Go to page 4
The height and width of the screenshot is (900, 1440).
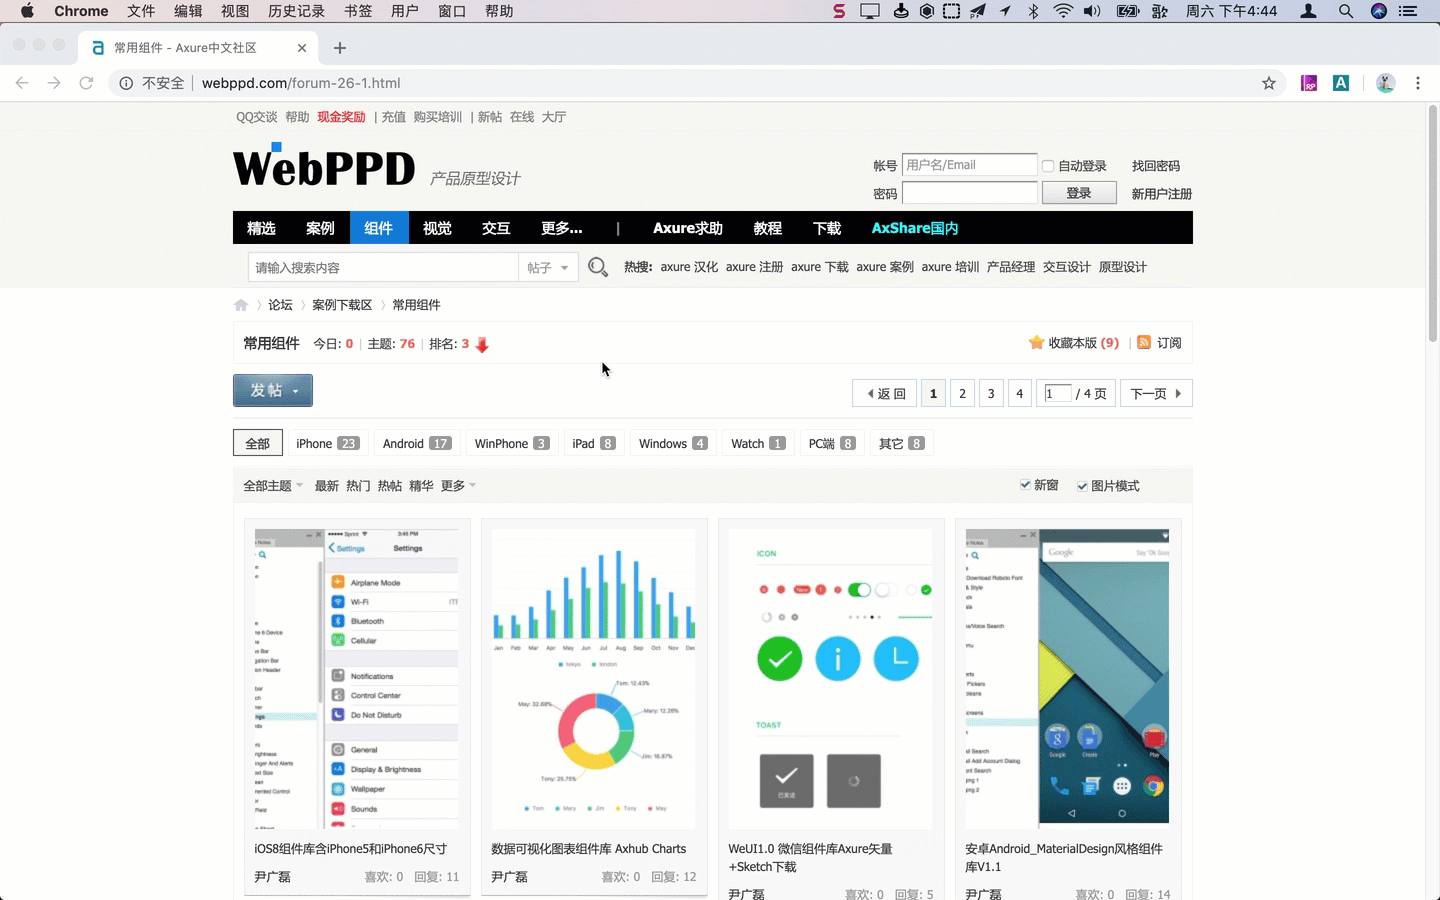(x=1019, y=393)
